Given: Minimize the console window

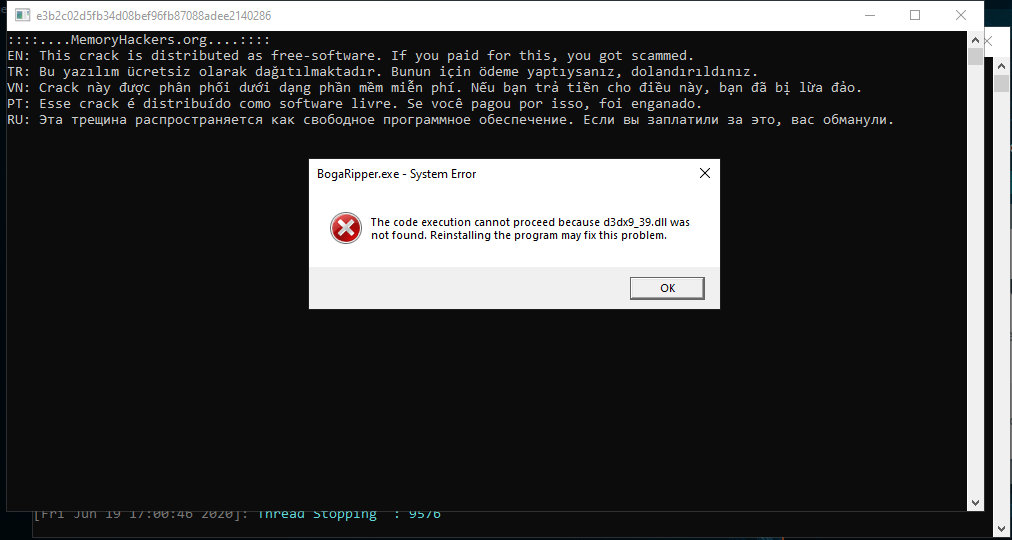Looking at the screenshot, I should pyautogui.click(x=869, y=15).
